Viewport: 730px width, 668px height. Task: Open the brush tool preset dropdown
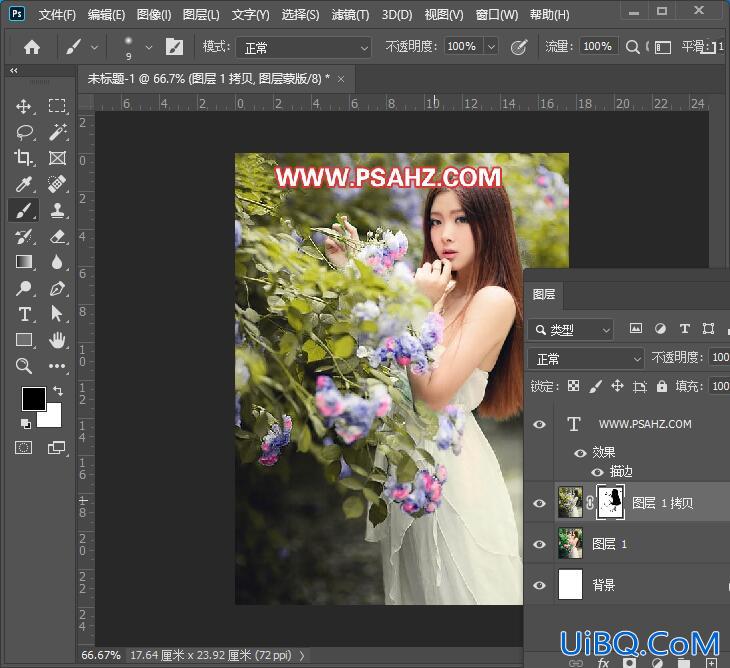pyautogui.click(x=95, y=47)
